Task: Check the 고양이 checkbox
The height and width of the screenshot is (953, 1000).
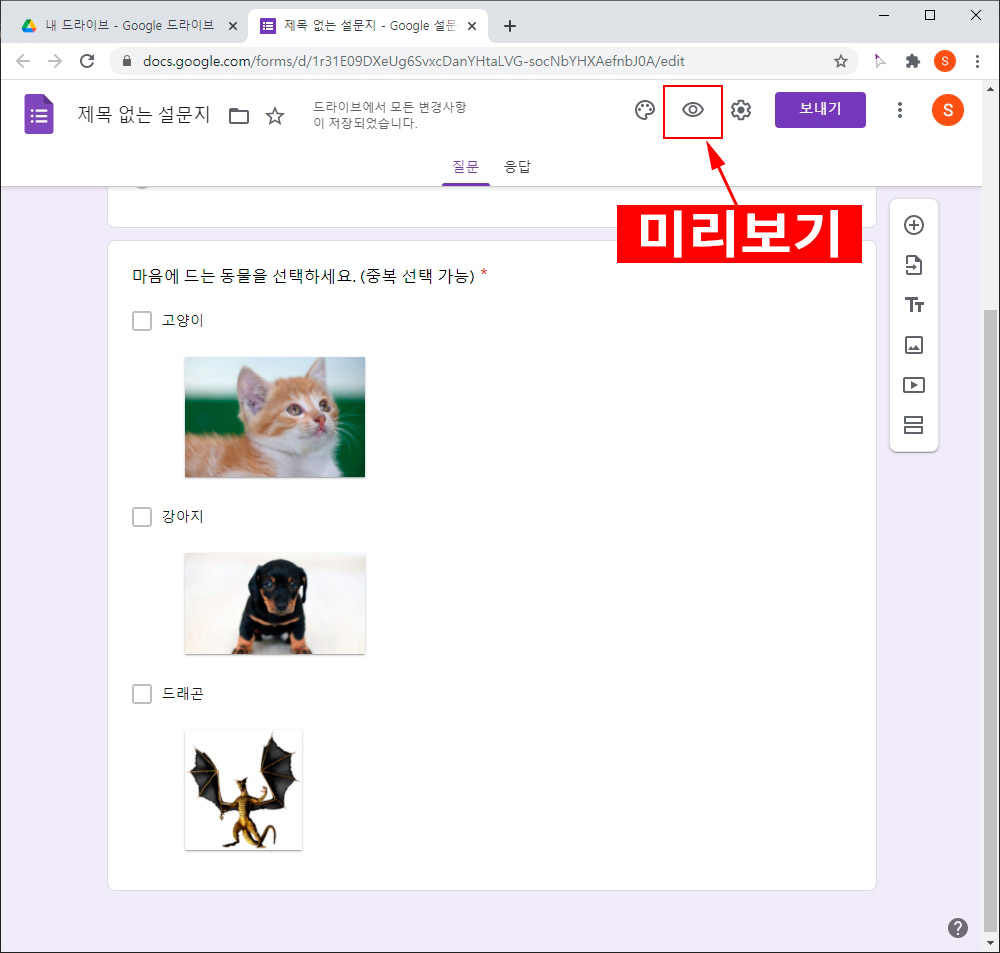Action: pyautogui.click(x=141, y=320)
